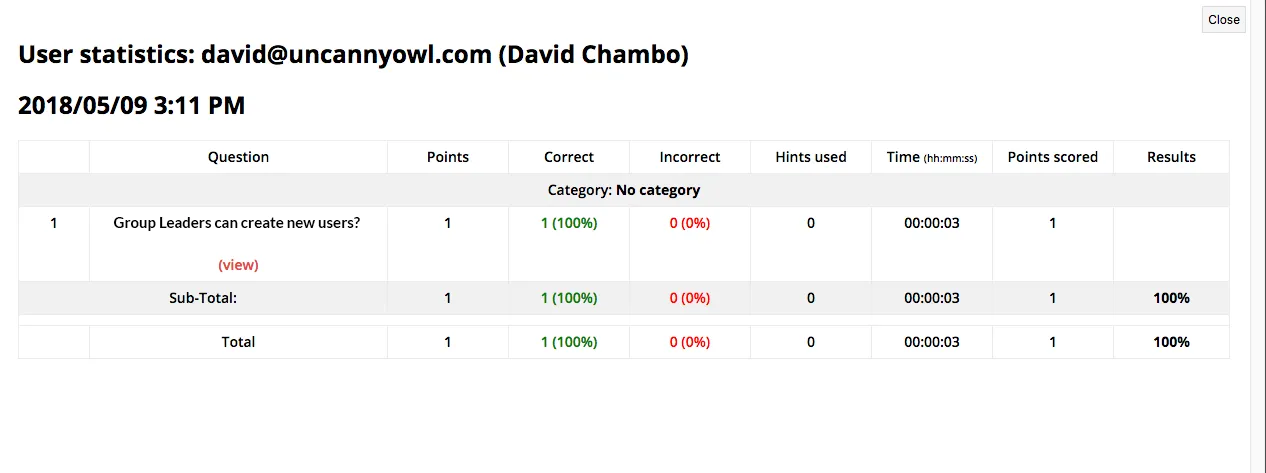Screen dimensions: 1266x473
Task: Click the Close button
Action: click(1223, 20)
